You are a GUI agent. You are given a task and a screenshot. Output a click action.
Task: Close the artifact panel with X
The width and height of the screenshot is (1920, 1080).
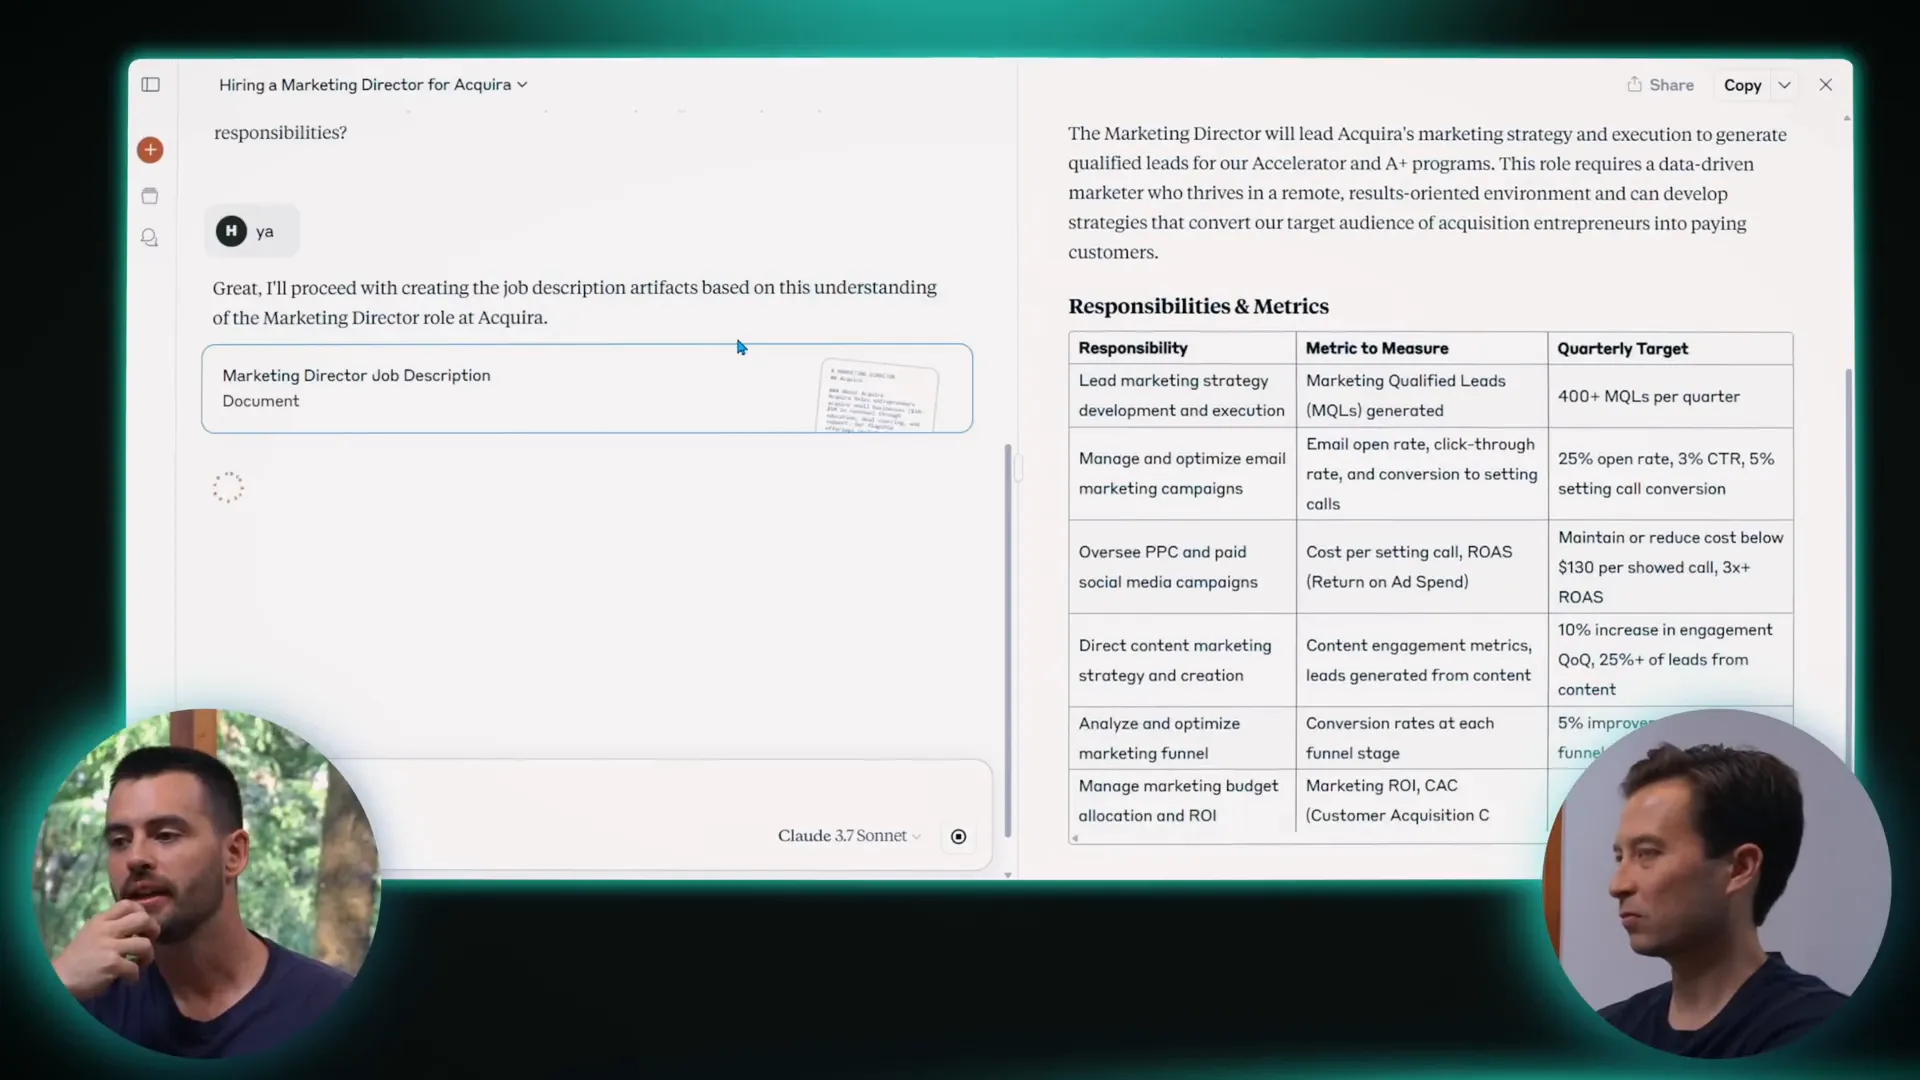click(x=1825, y=85)
